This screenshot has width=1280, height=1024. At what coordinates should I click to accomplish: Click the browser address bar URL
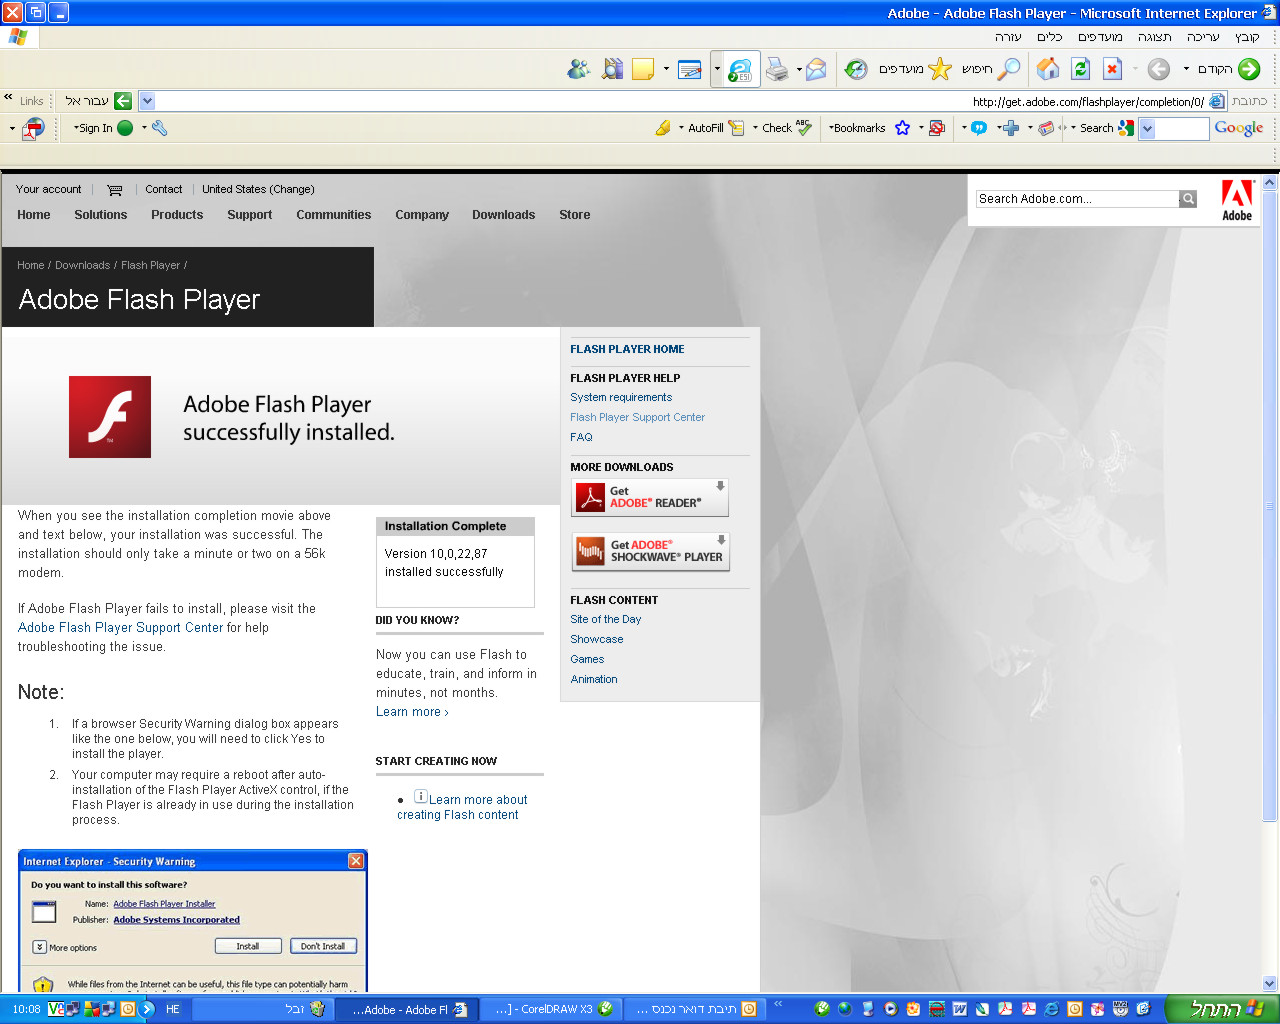[x=1088, y=102]
